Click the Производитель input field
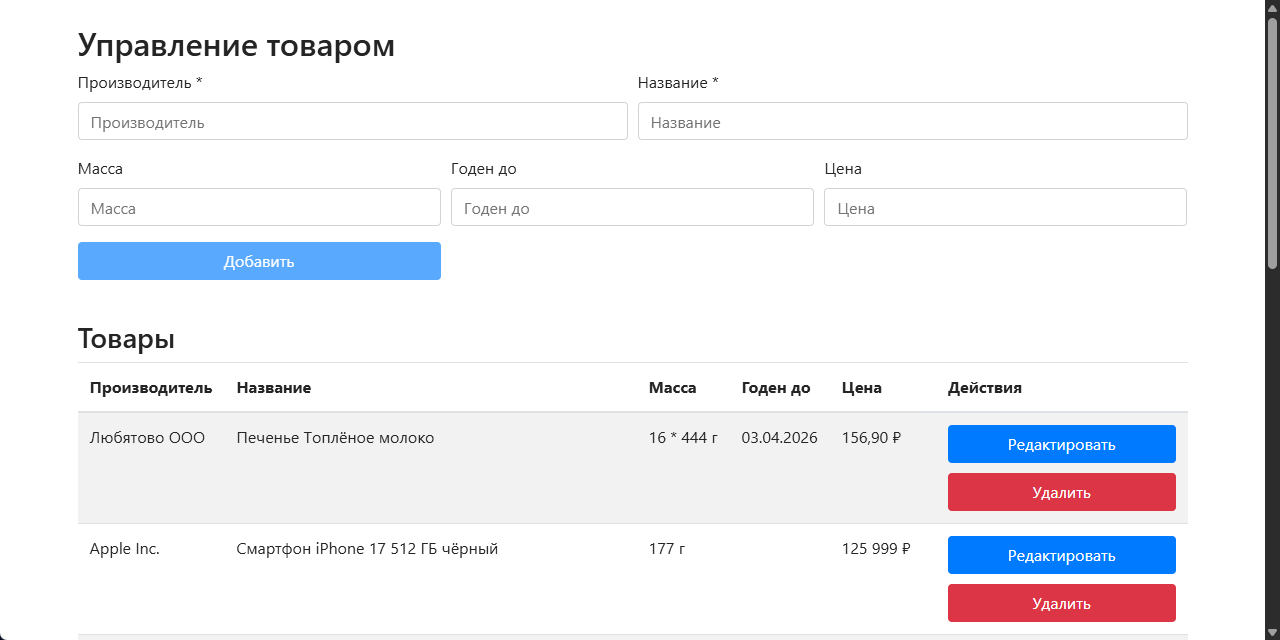The image size is (1280, 640). (352, 122)
